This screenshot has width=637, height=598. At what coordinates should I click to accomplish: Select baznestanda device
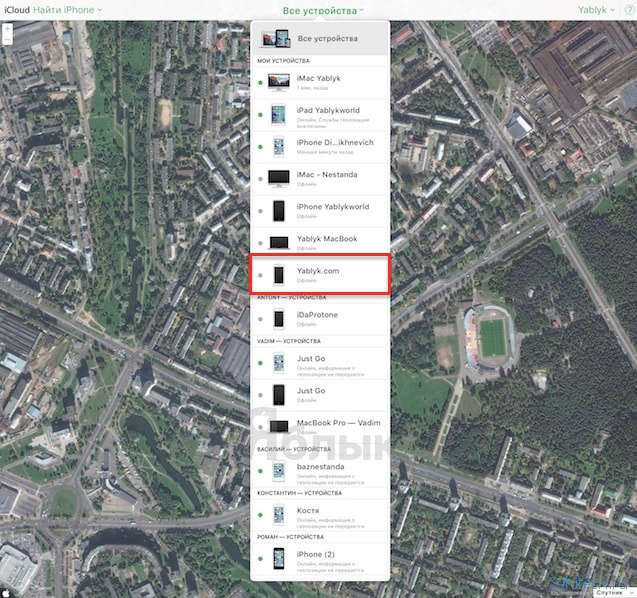coord(320,471)
